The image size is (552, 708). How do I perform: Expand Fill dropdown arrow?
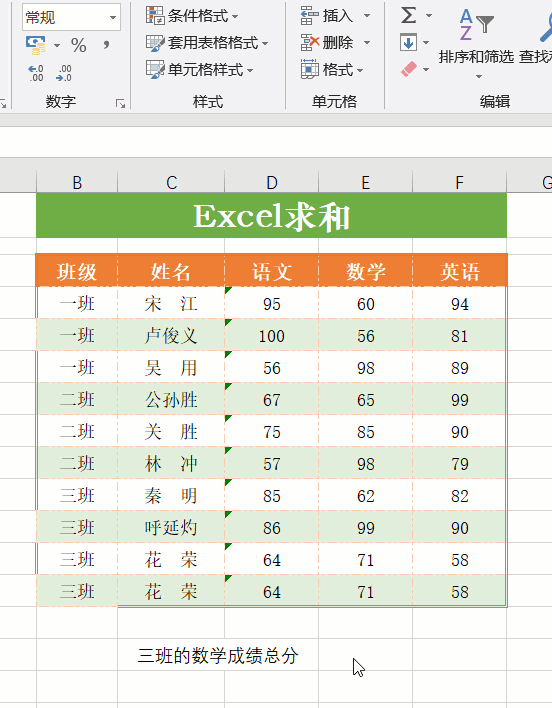point(426,43)
